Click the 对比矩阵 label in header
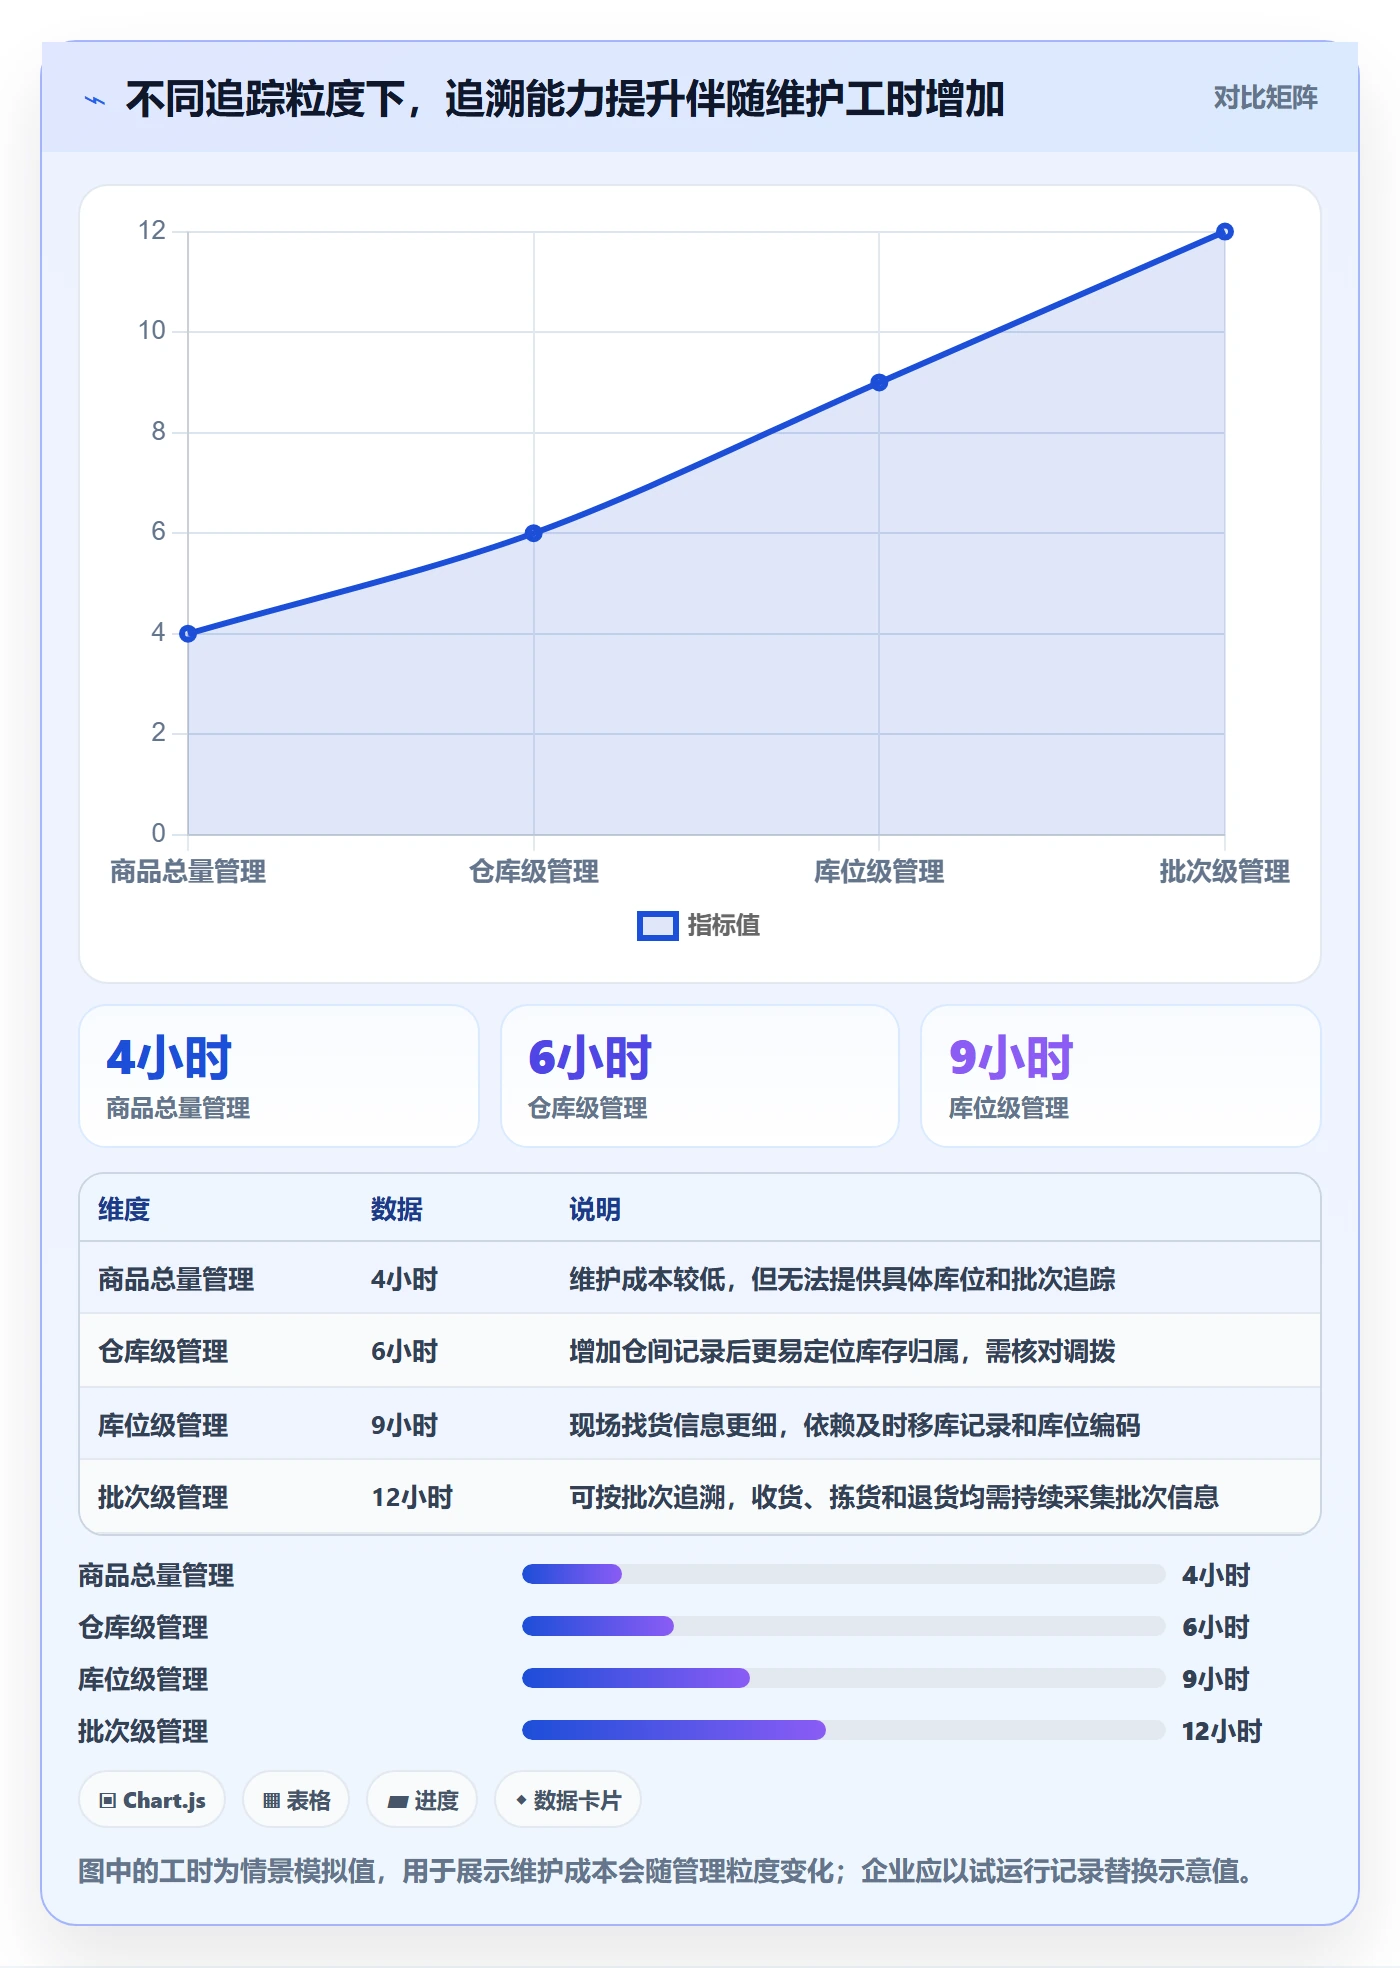1400x1968 pixels. tap(1265, 97)
